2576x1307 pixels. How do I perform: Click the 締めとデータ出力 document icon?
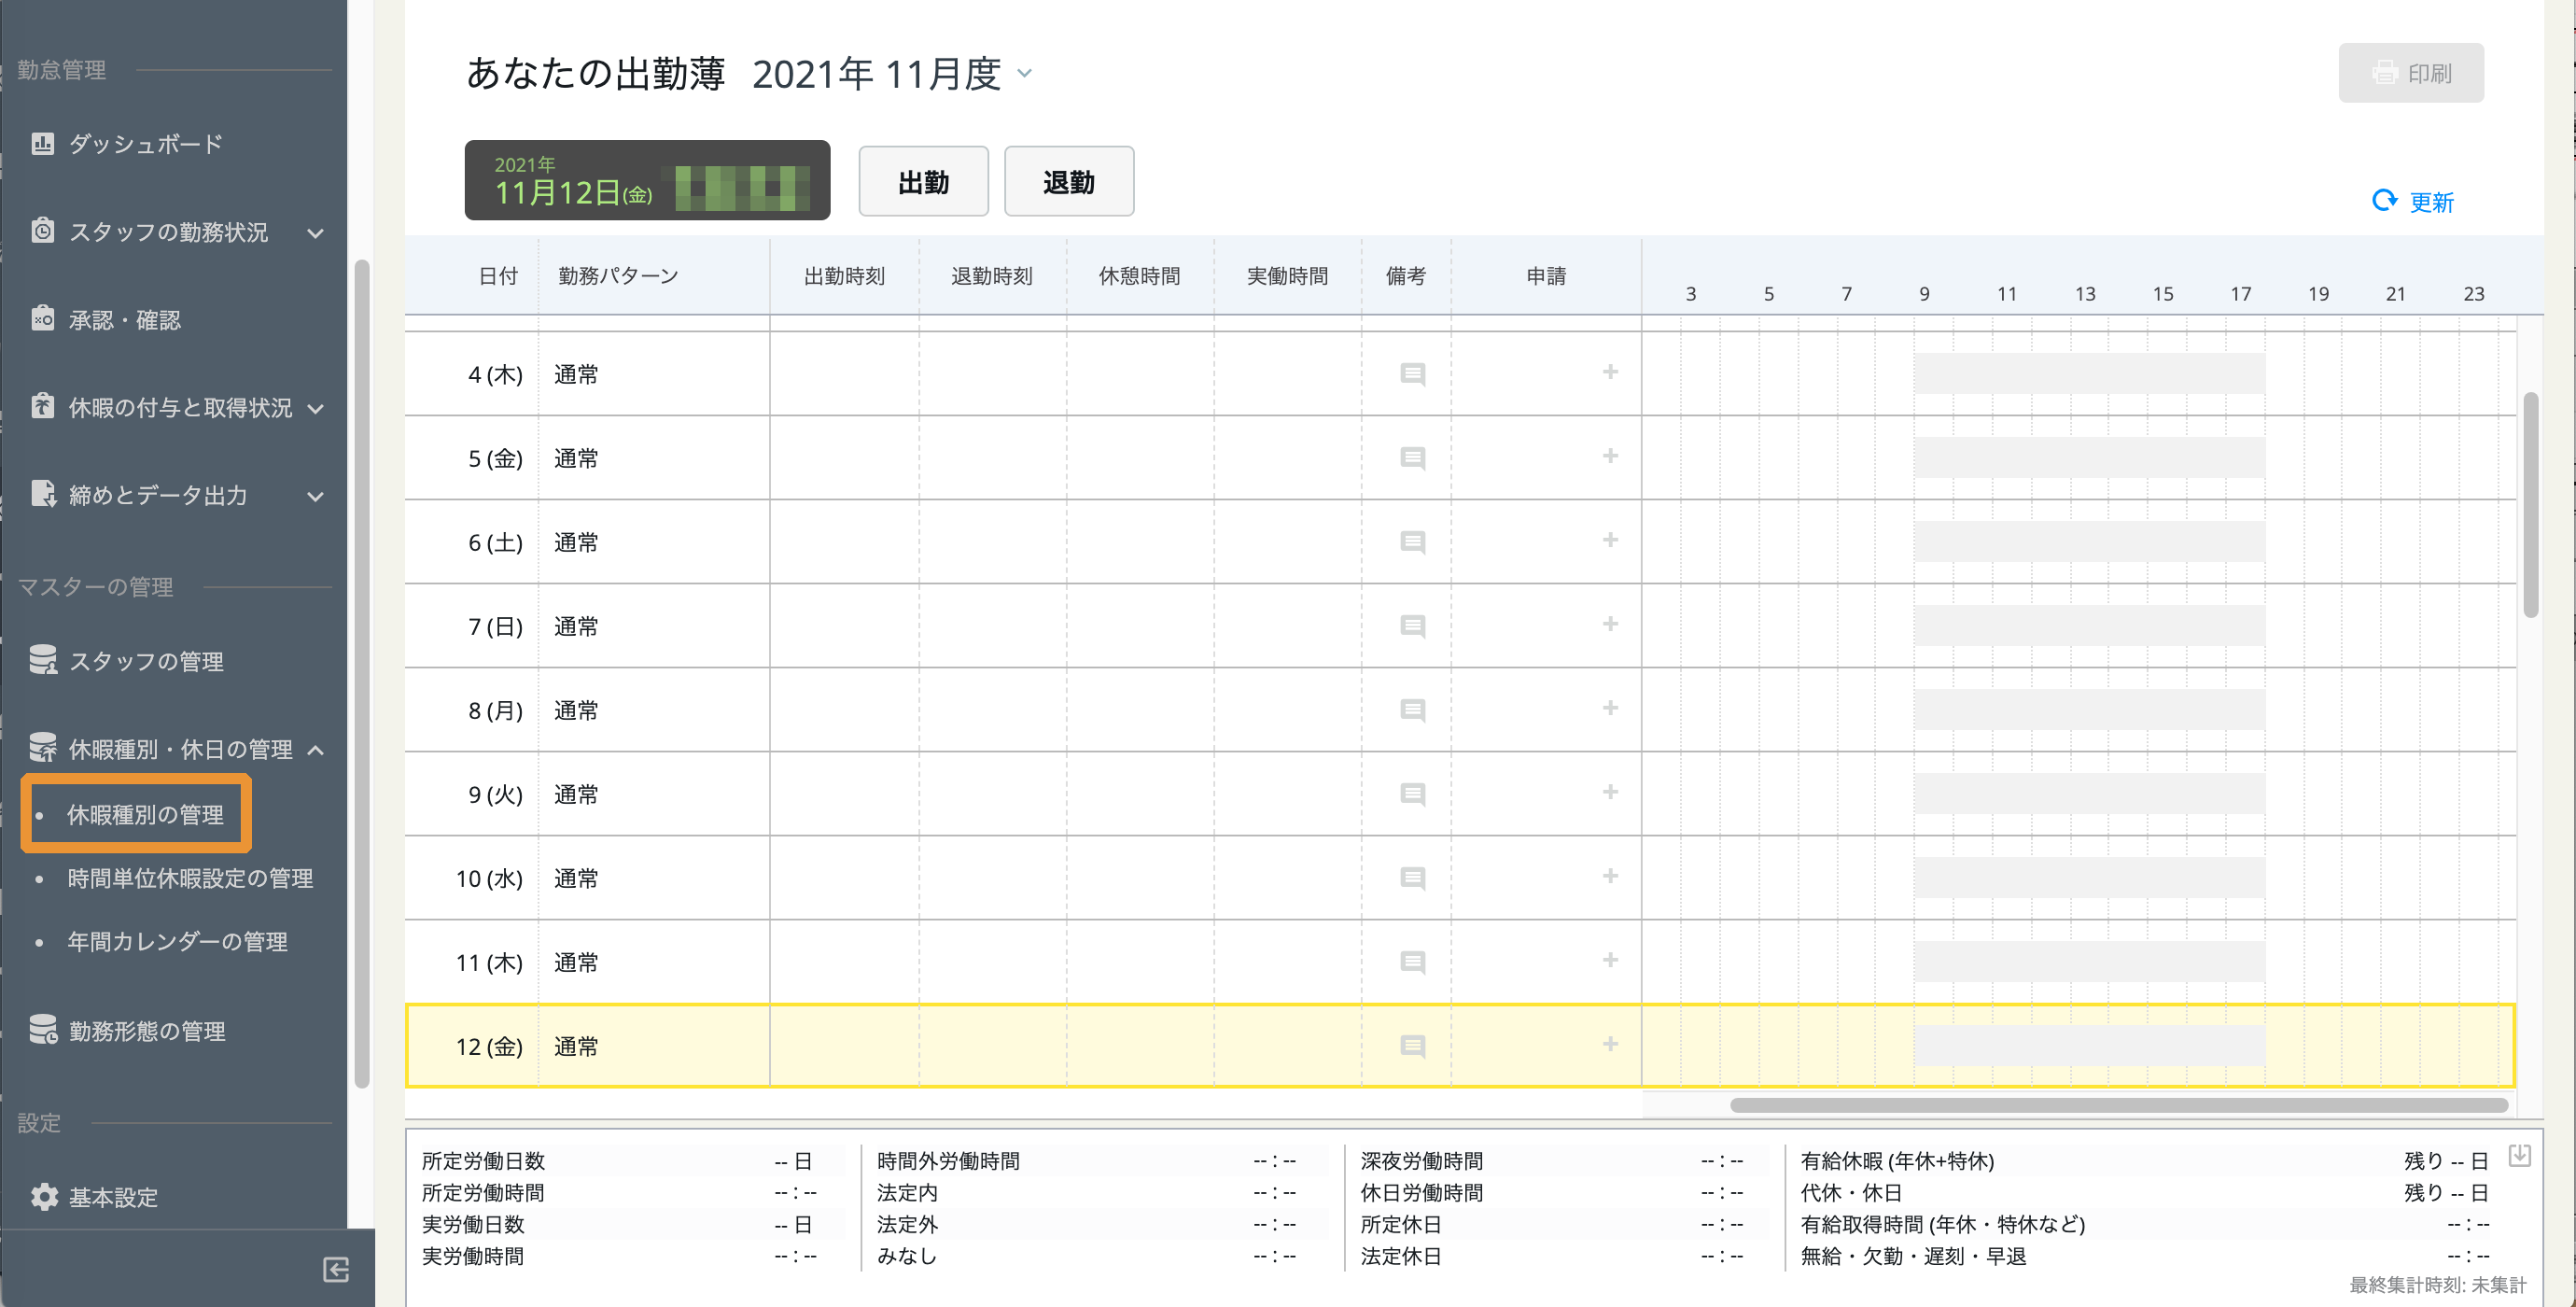click(x=42, y=494)
